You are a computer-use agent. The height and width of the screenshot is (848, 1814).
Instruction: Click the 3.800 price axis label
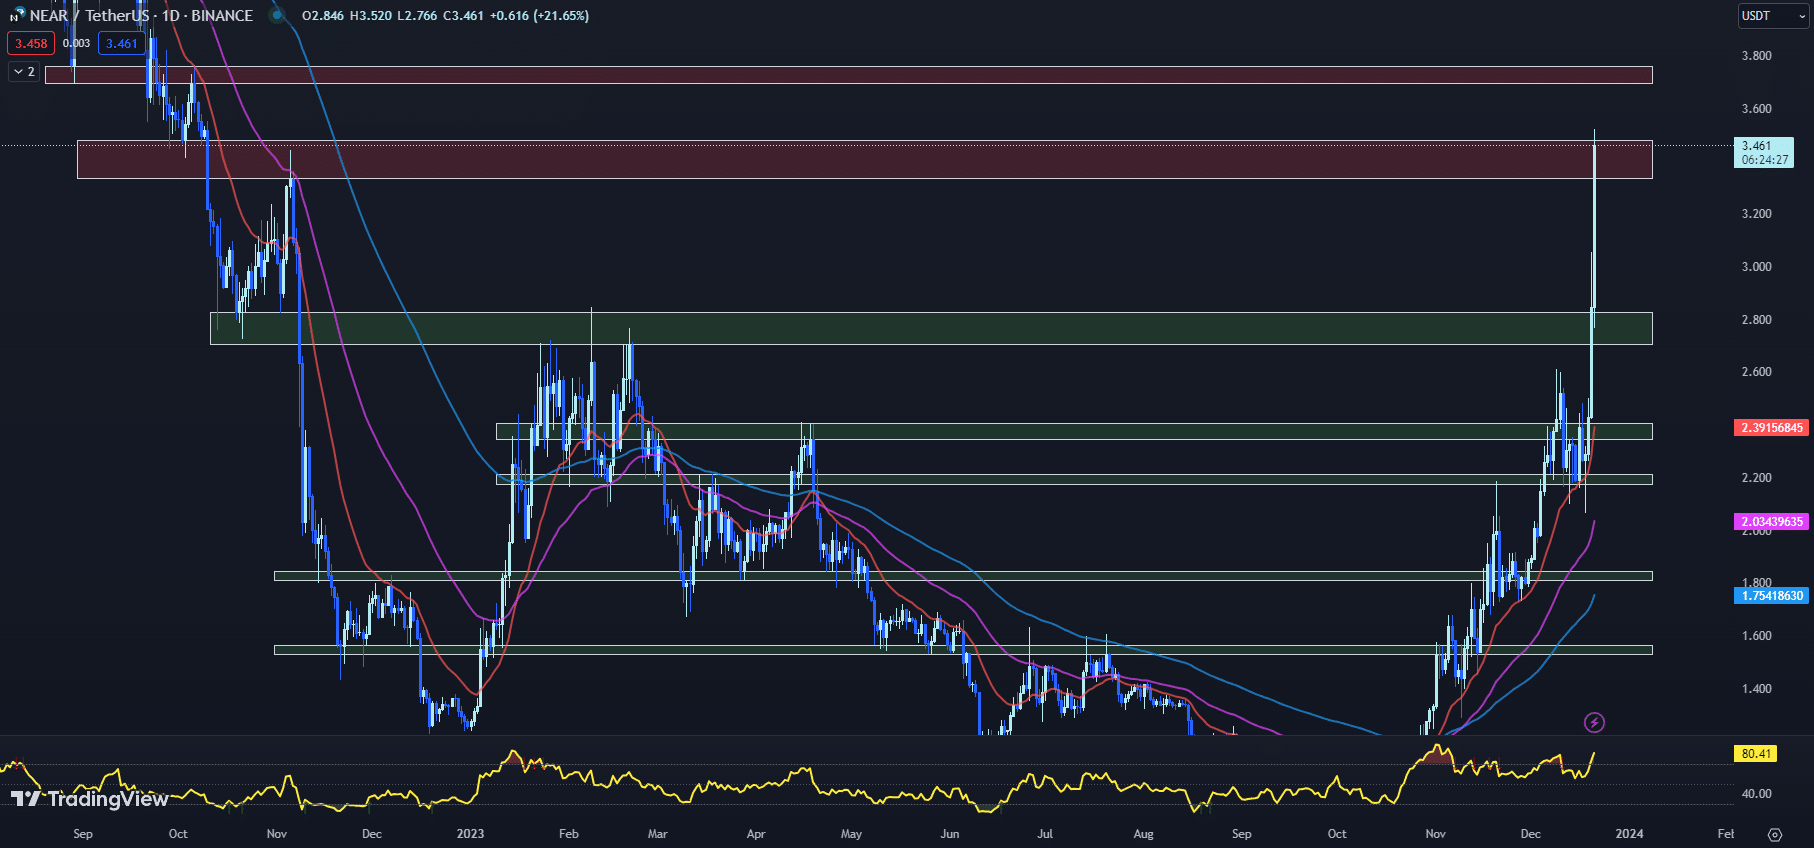point(1756,56)
